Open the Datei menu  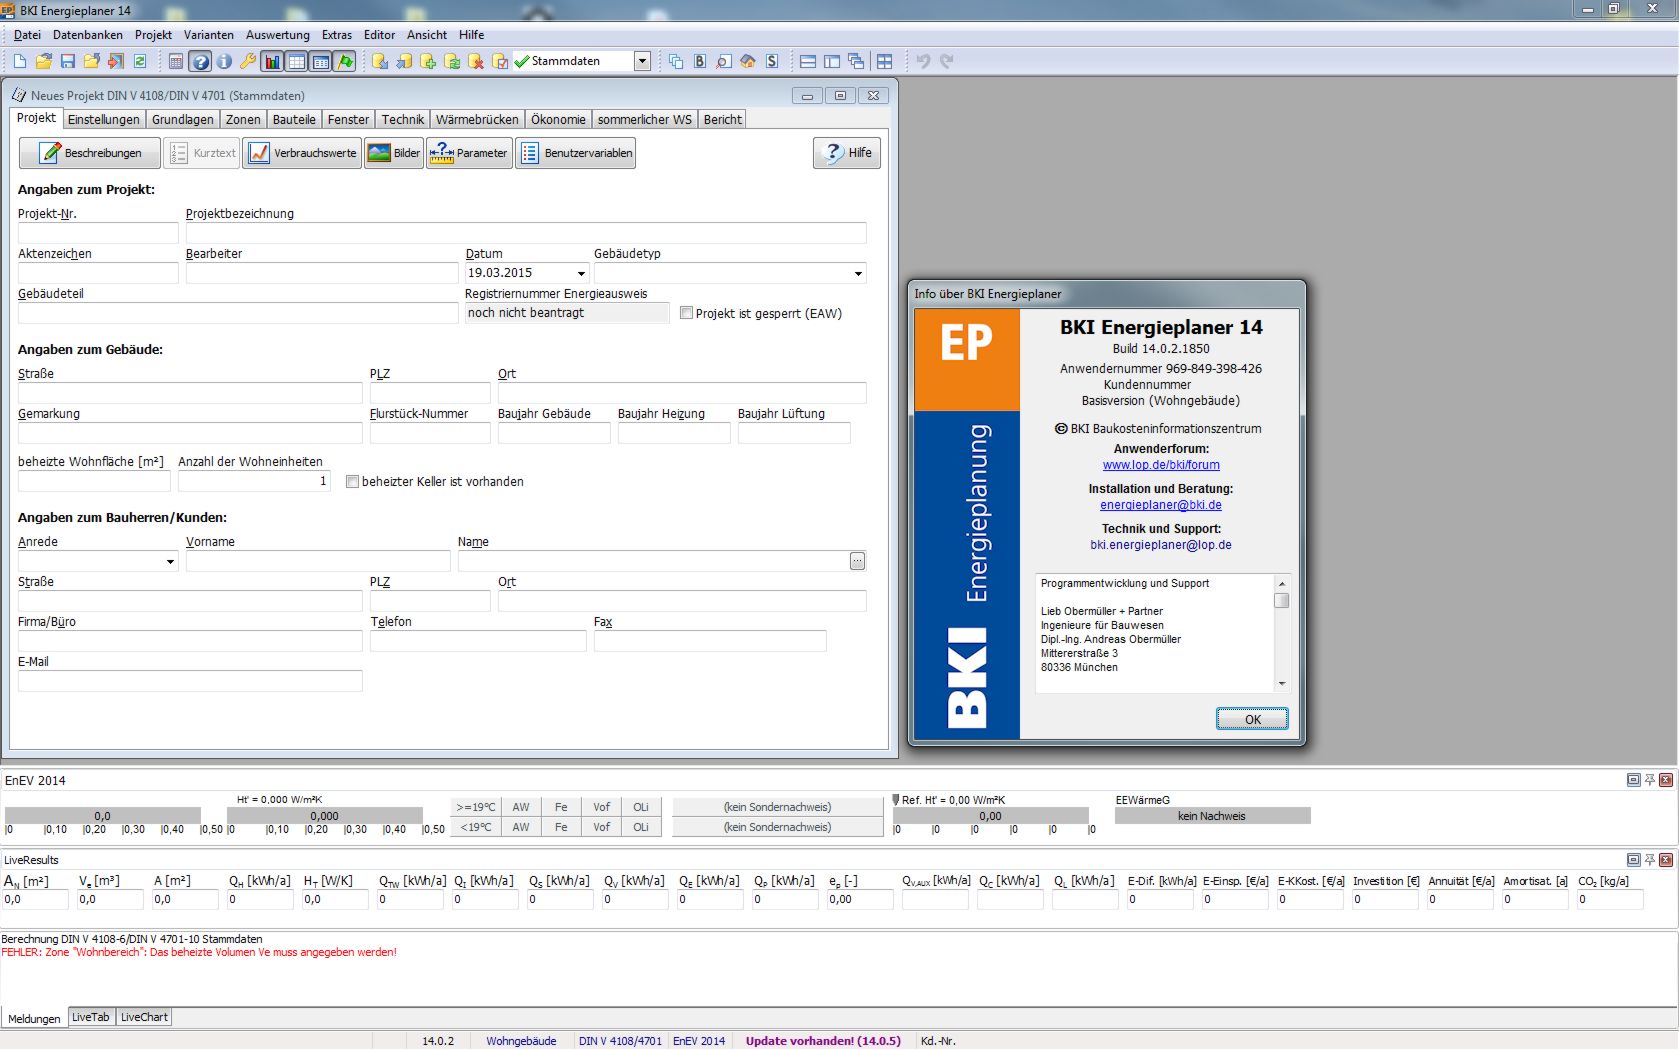pyautogui.click(x=27, y=35)
